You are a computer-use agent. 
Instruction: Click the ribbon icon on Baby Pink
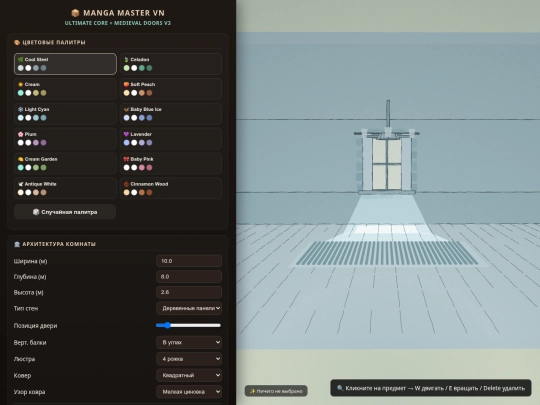[126, 159]
